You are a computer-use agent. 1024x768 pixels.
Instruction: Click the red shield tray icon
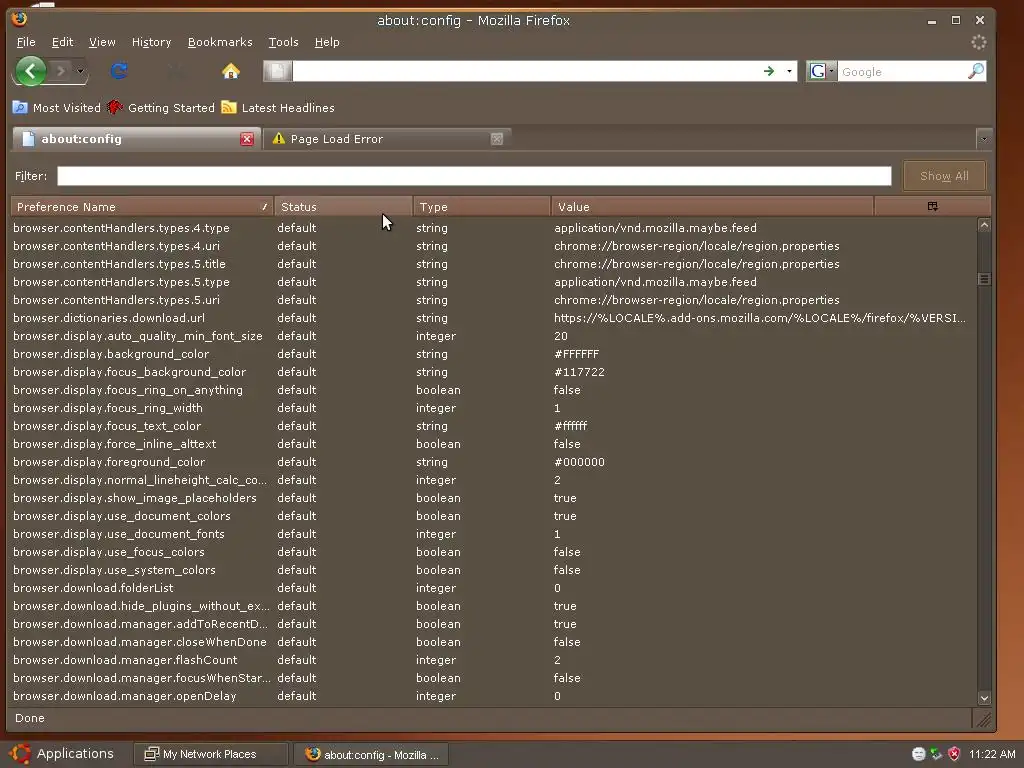[954, 754]
